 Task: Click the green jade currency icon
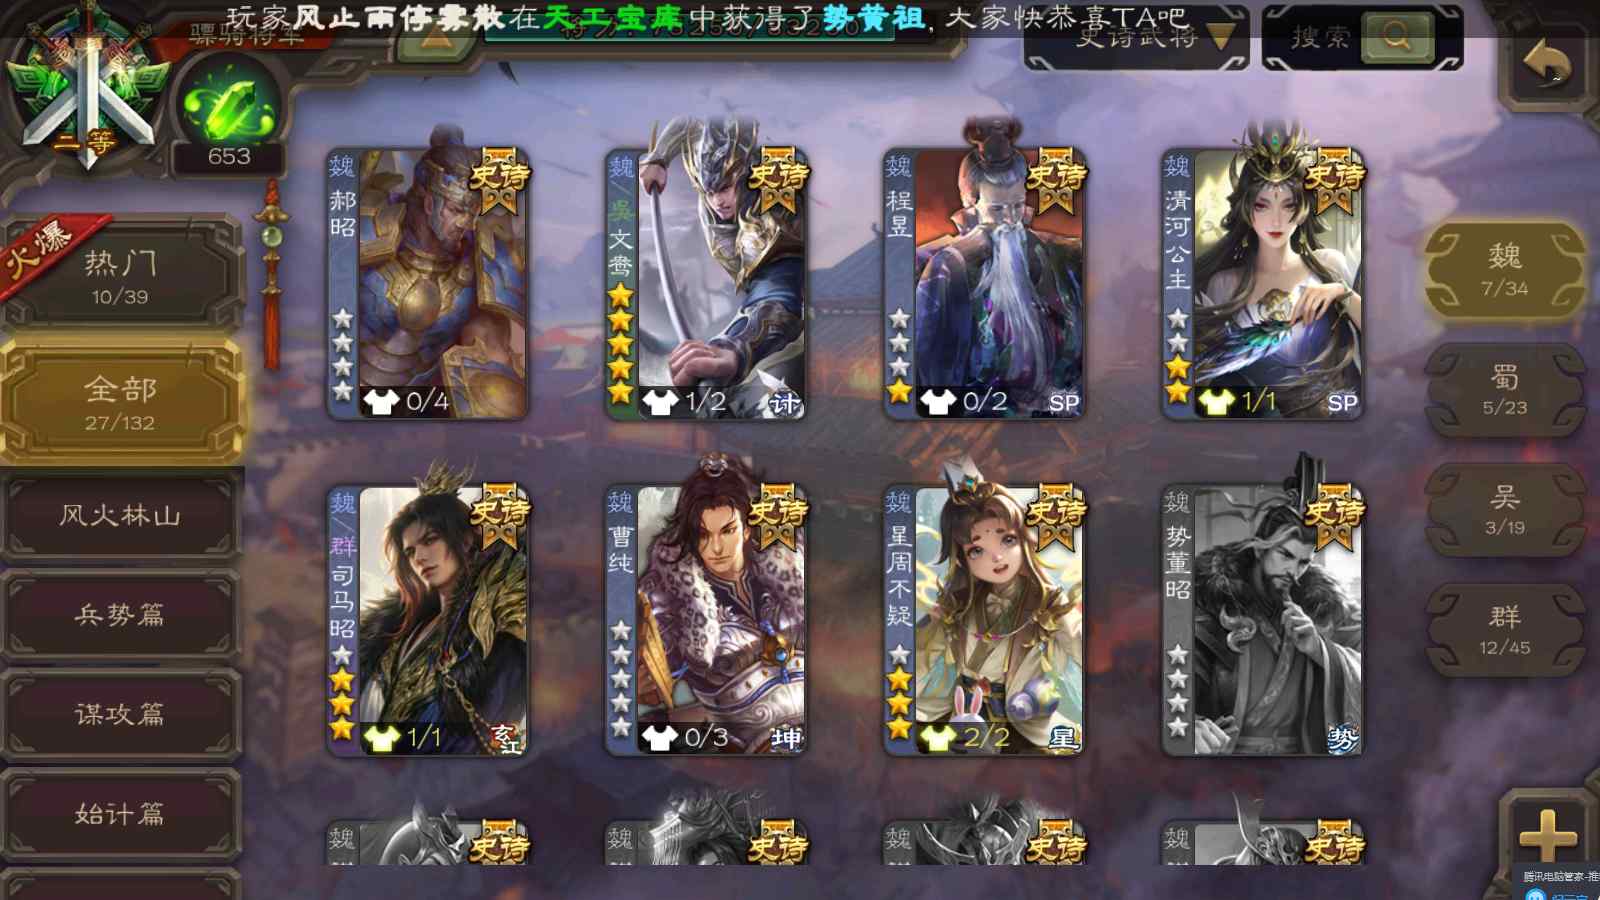tap(229, 105)
